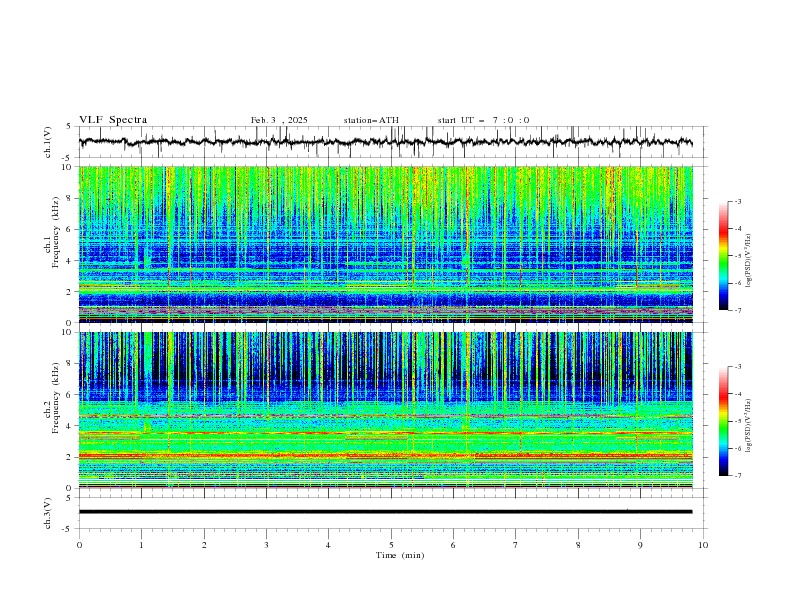The image size is (792, 612).
Task: Click the upper colorbar "log(PSD)(V²/Hz)" label
Action: coord(749,261)
